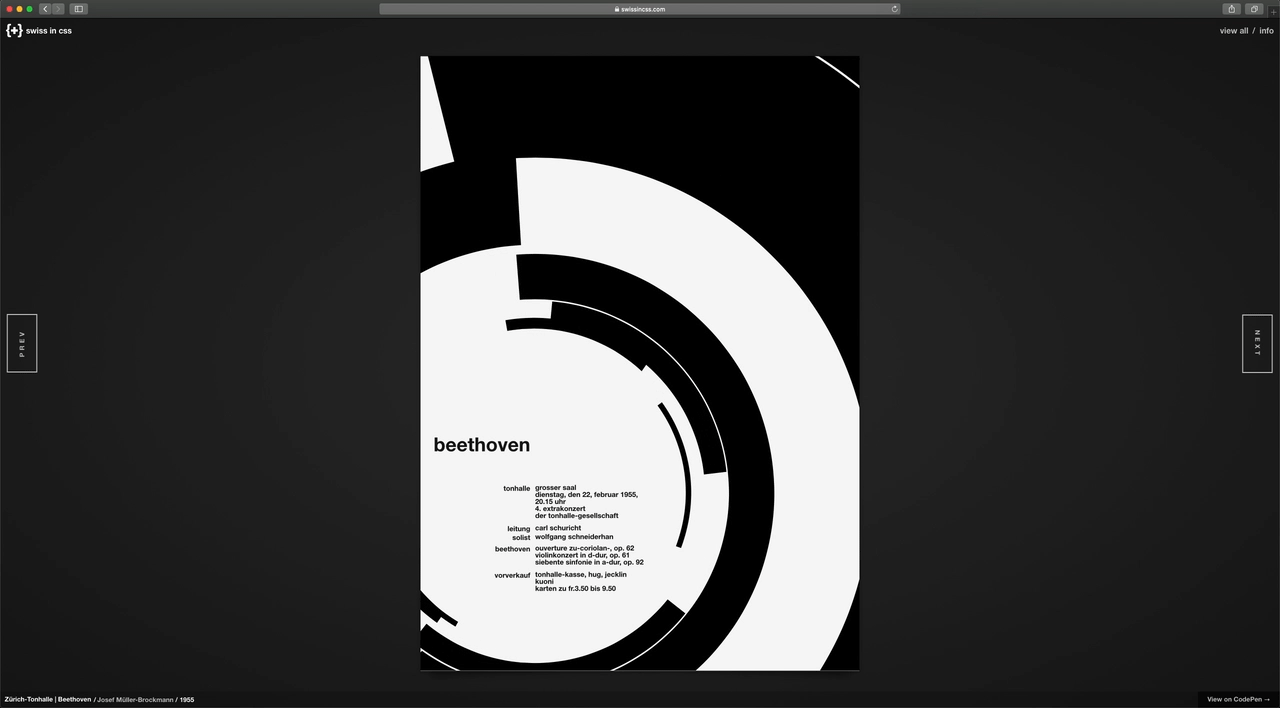Show the Safari tab overview
Image resolution: width=1280 pixels, height=708 pixels.
(x=1254, y=9)
